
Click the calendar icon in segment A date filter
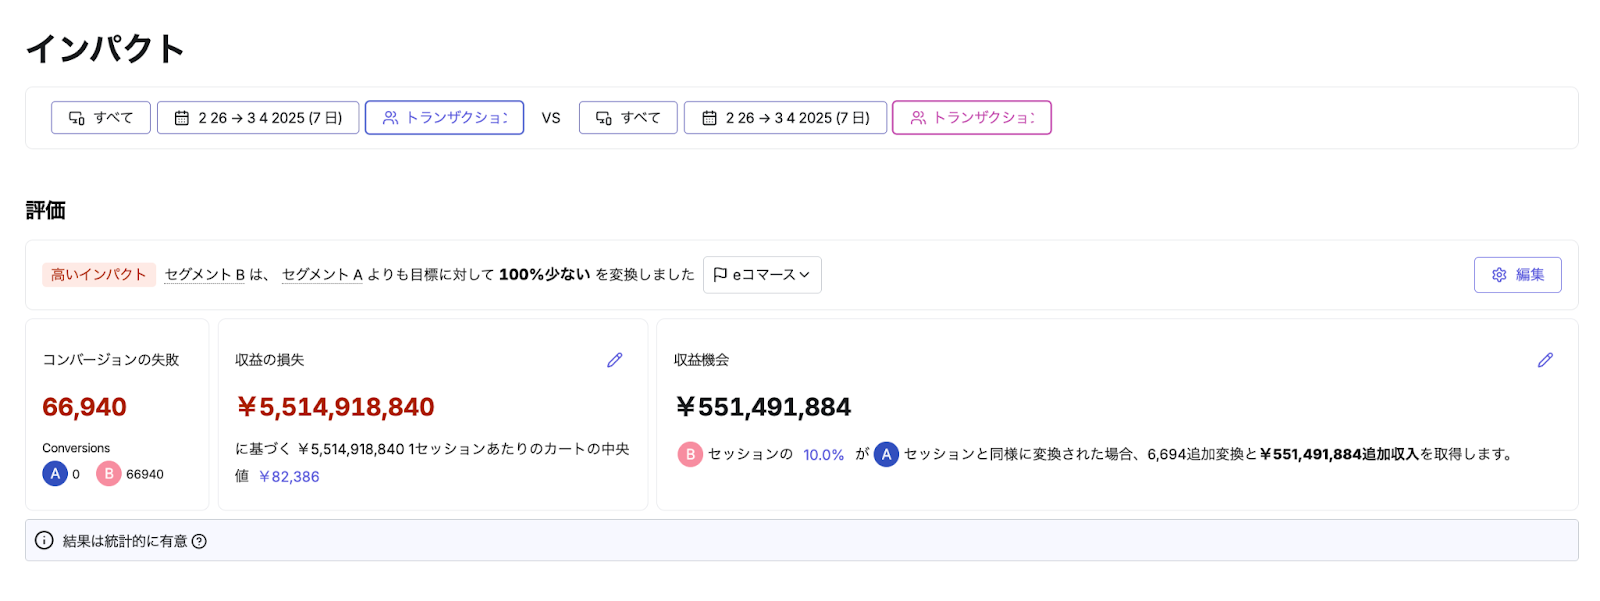pyautogui.click(x=182, y=117)
